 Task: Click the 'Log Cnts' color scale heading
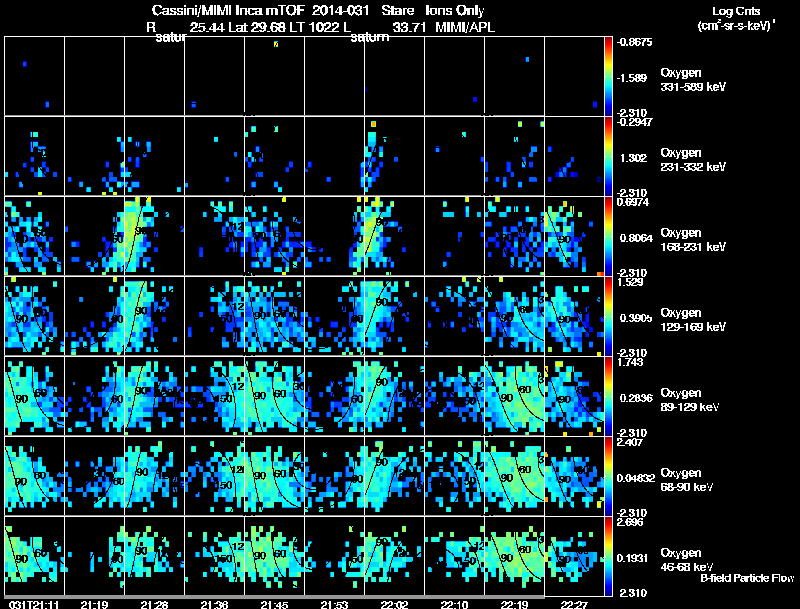coord(736,11)
